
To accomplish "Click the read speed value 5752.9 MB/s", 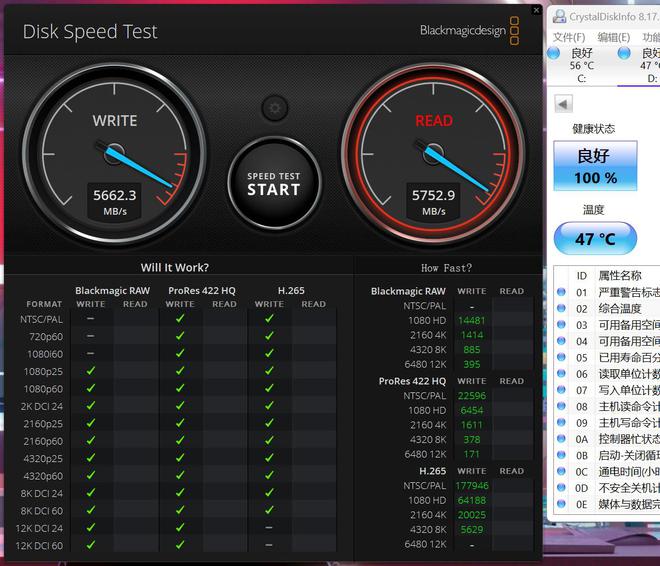I will [x=434, y=202].
